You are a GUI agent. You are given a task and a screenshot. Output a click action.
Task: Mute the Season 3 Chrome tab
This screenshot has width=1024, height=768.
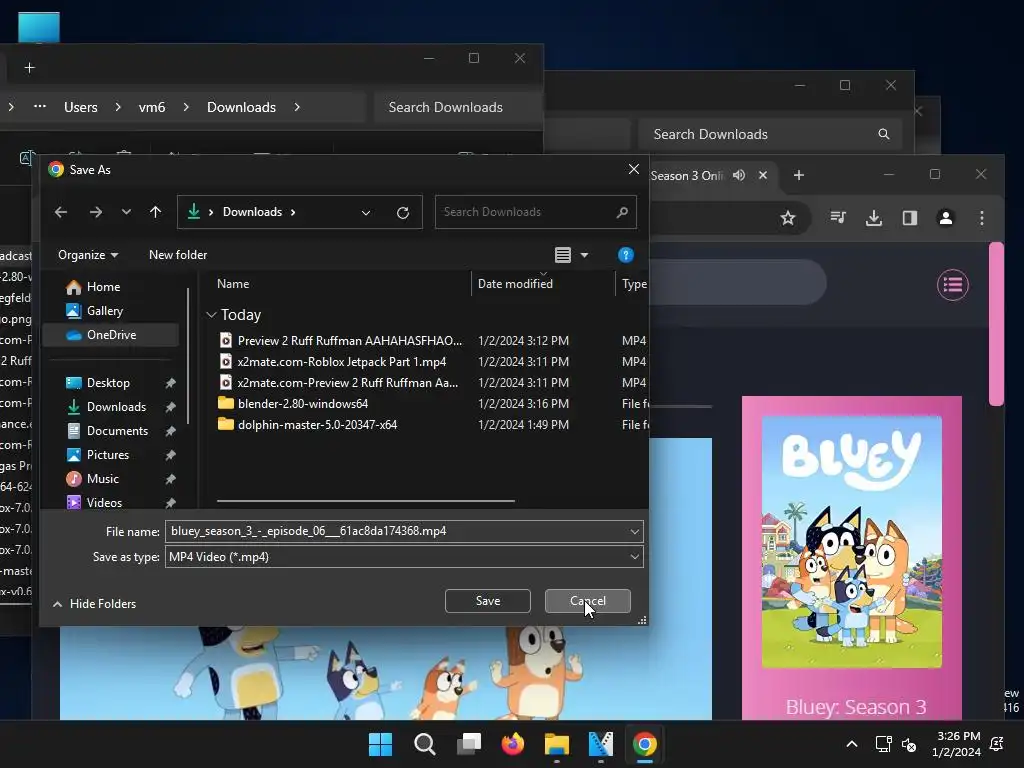pos(739,175)
